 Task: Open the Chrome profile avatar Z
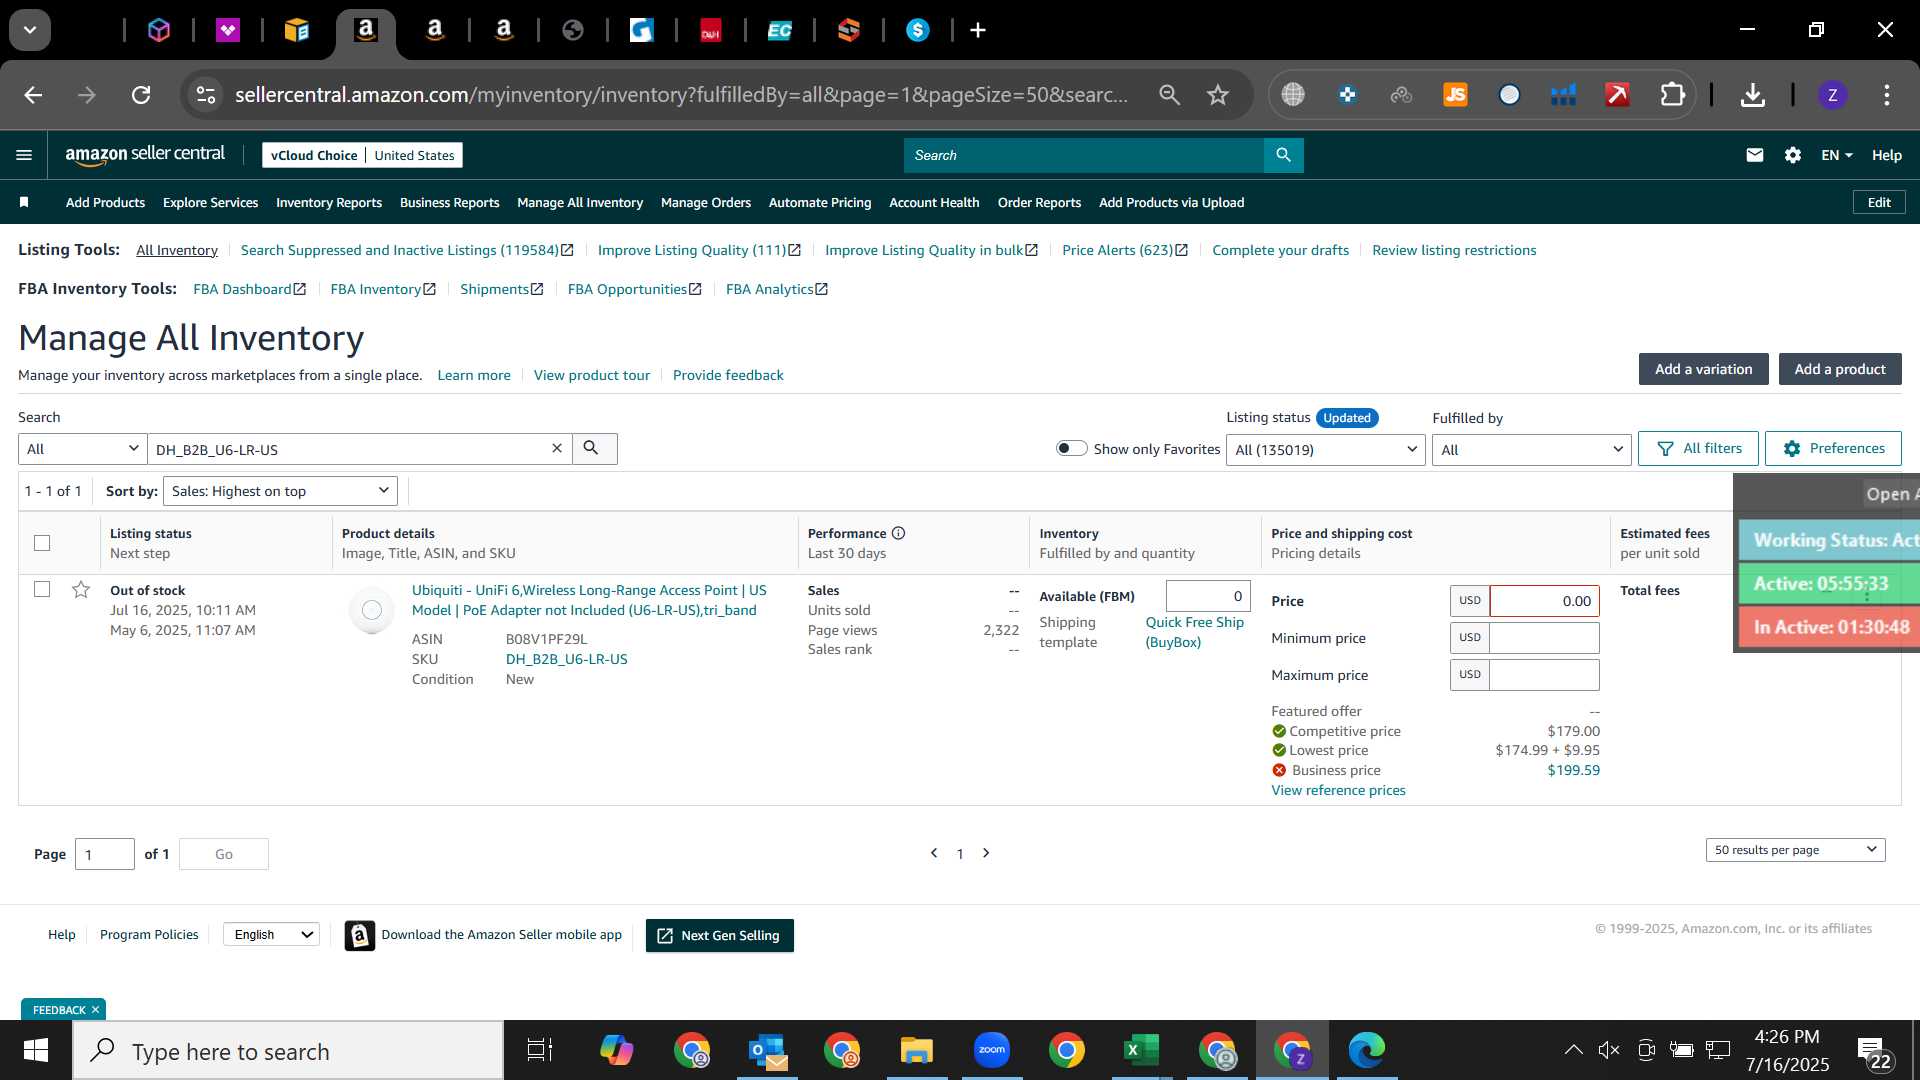point(1832,95)
